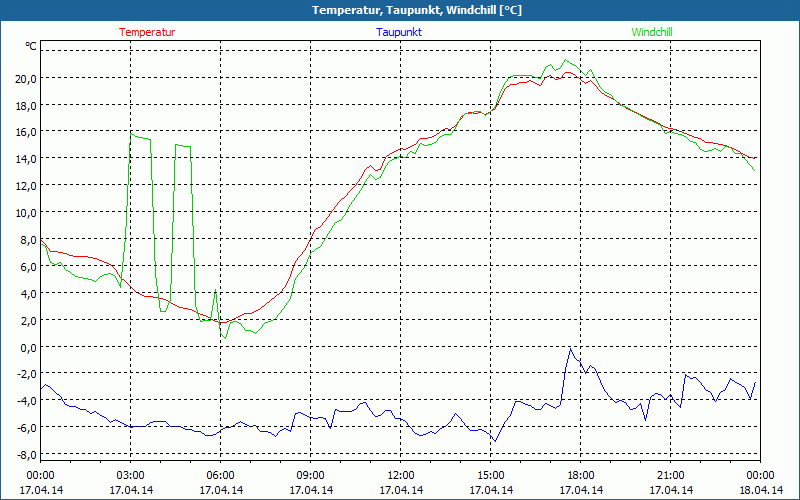Click the 21:00 time axis label
The image size is (800, 500).
pos(670,476)
